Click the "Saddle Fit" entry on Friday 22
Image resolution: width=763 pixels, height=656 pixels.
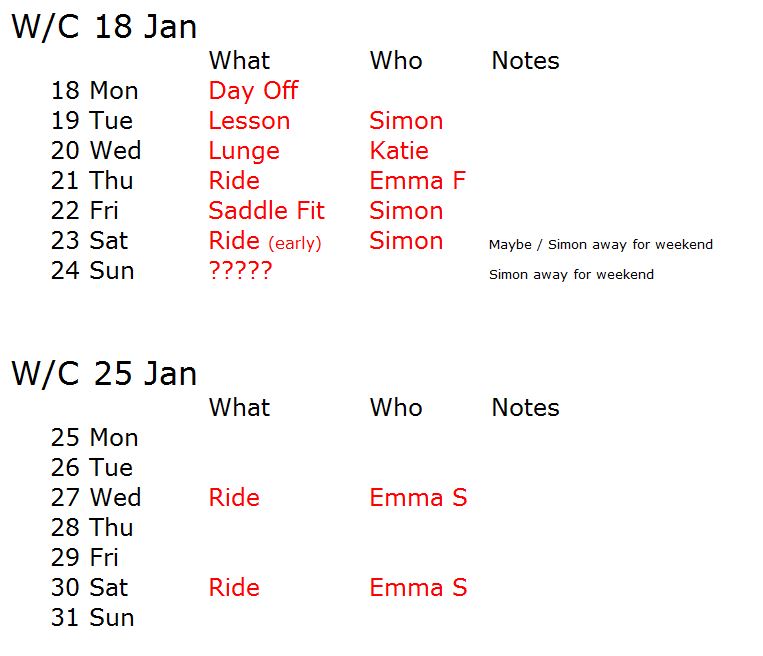pos(266,211)
